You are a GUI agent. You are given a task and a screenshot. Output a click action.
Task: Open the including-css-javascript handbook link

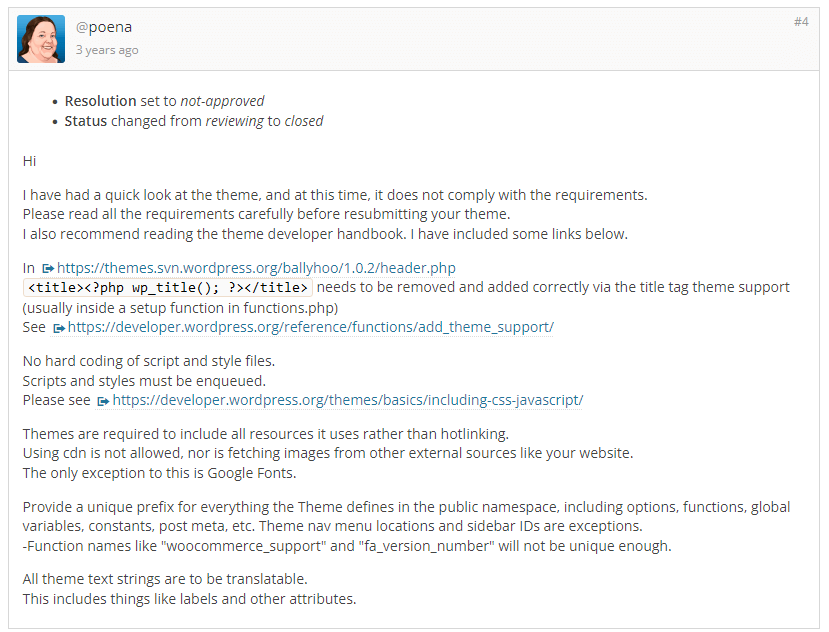(x=348, y=400)
